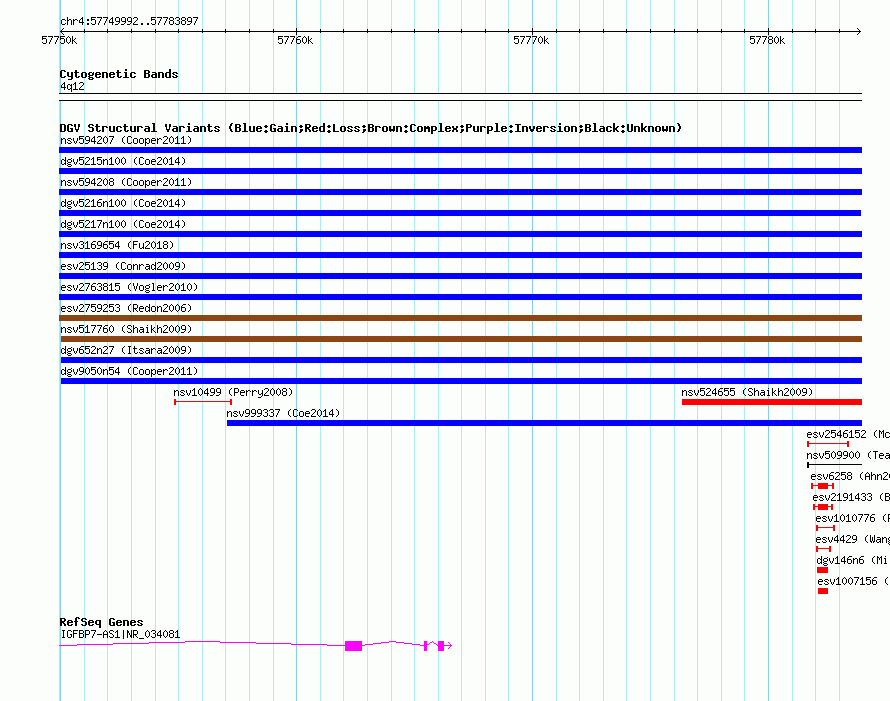Click the 57750k ruler mark
Viewport: 890px width, 701px height.
coord(59,40)
